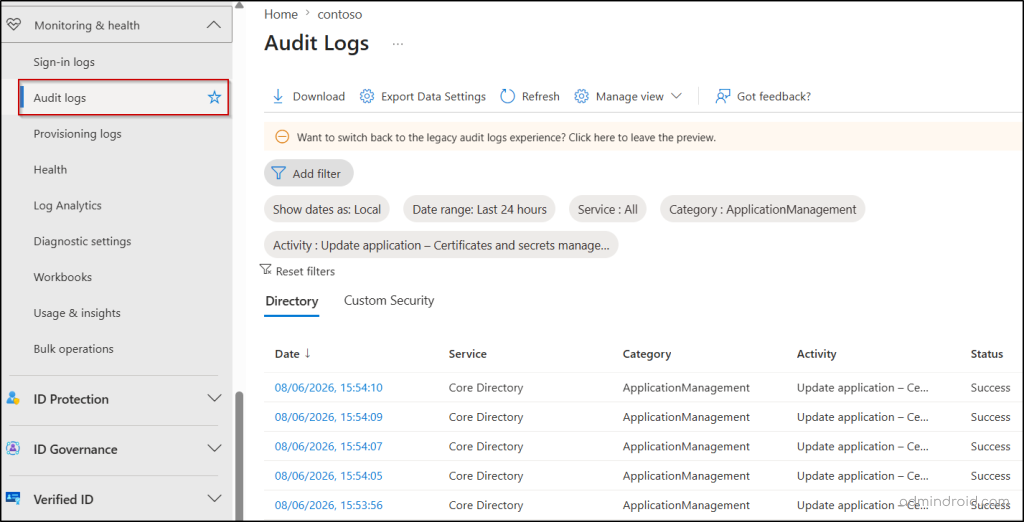Viewport: 1024px width, 522px height.
Task: Go to Home in the breadcrumb
Action: 281,14
